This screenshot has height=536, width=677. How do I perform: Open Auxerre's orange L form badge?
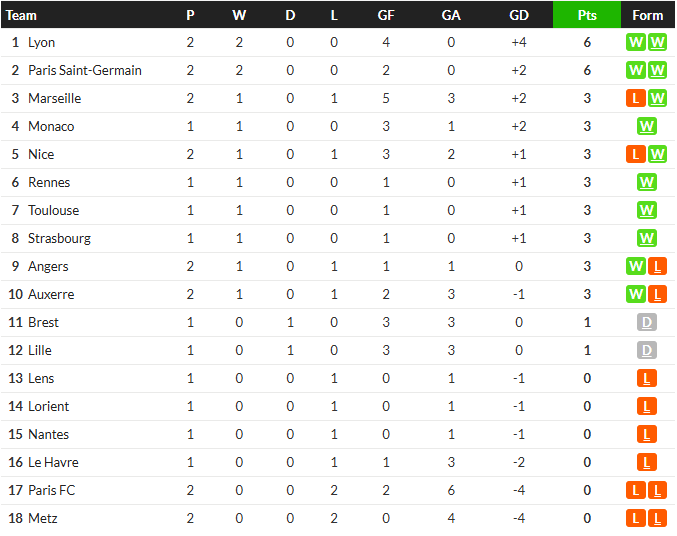coord(657,295)
